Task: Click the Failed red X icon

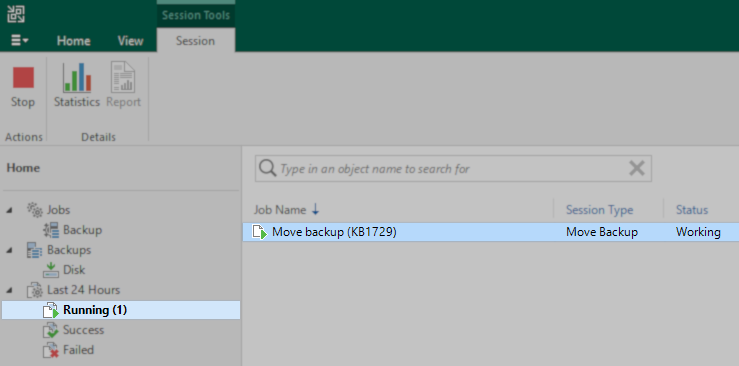Action: click(51, 350)
